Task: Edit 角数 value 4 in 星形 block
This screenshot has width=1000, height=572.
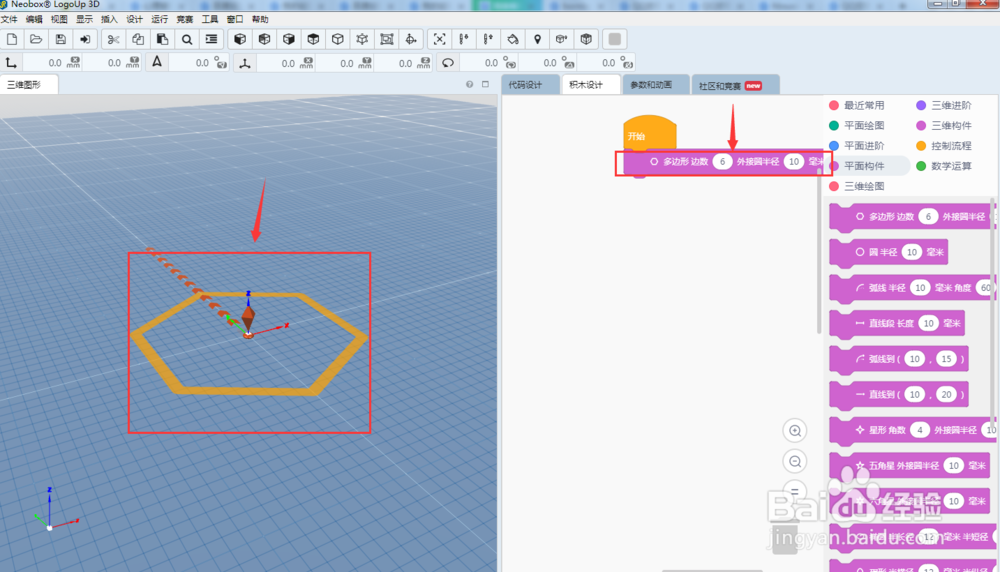Action: tap(920, 430)
